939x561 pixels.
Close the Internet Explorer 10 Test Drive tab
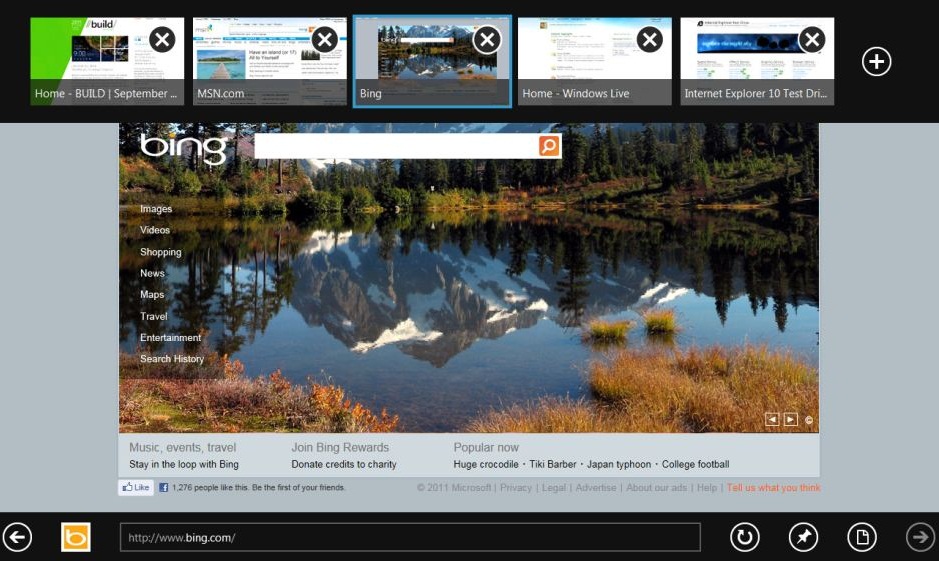pyautogui.click(x=812, y=40)
